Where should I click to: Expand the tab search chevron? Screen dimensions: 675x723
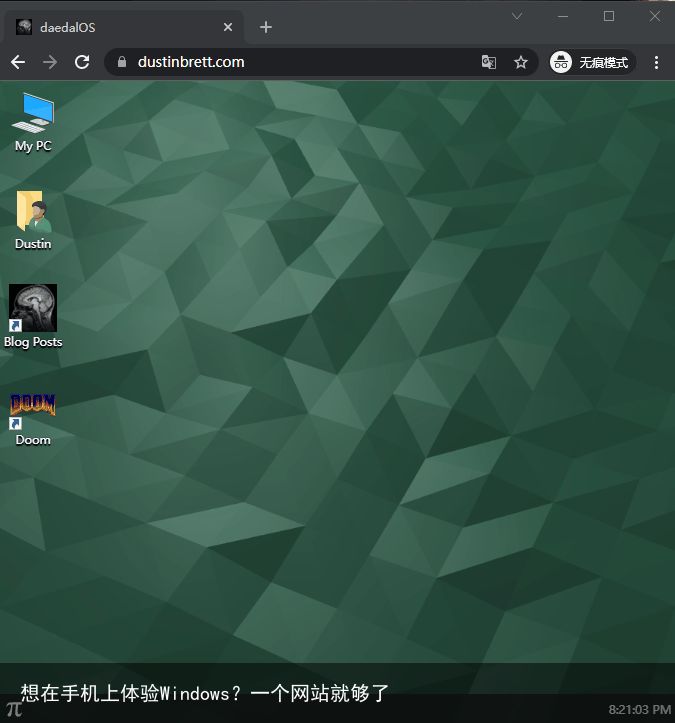pyautogui.click(x=517, y=17)
